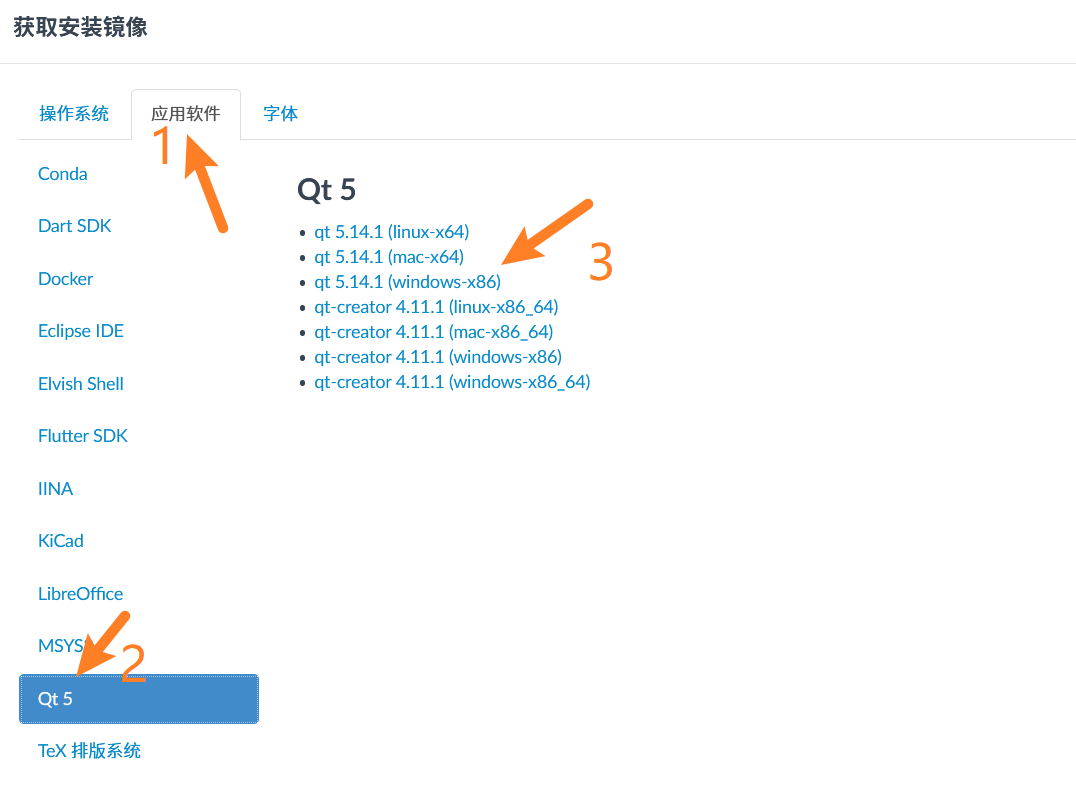Open the Dart SDK entry

click(75, 226)
